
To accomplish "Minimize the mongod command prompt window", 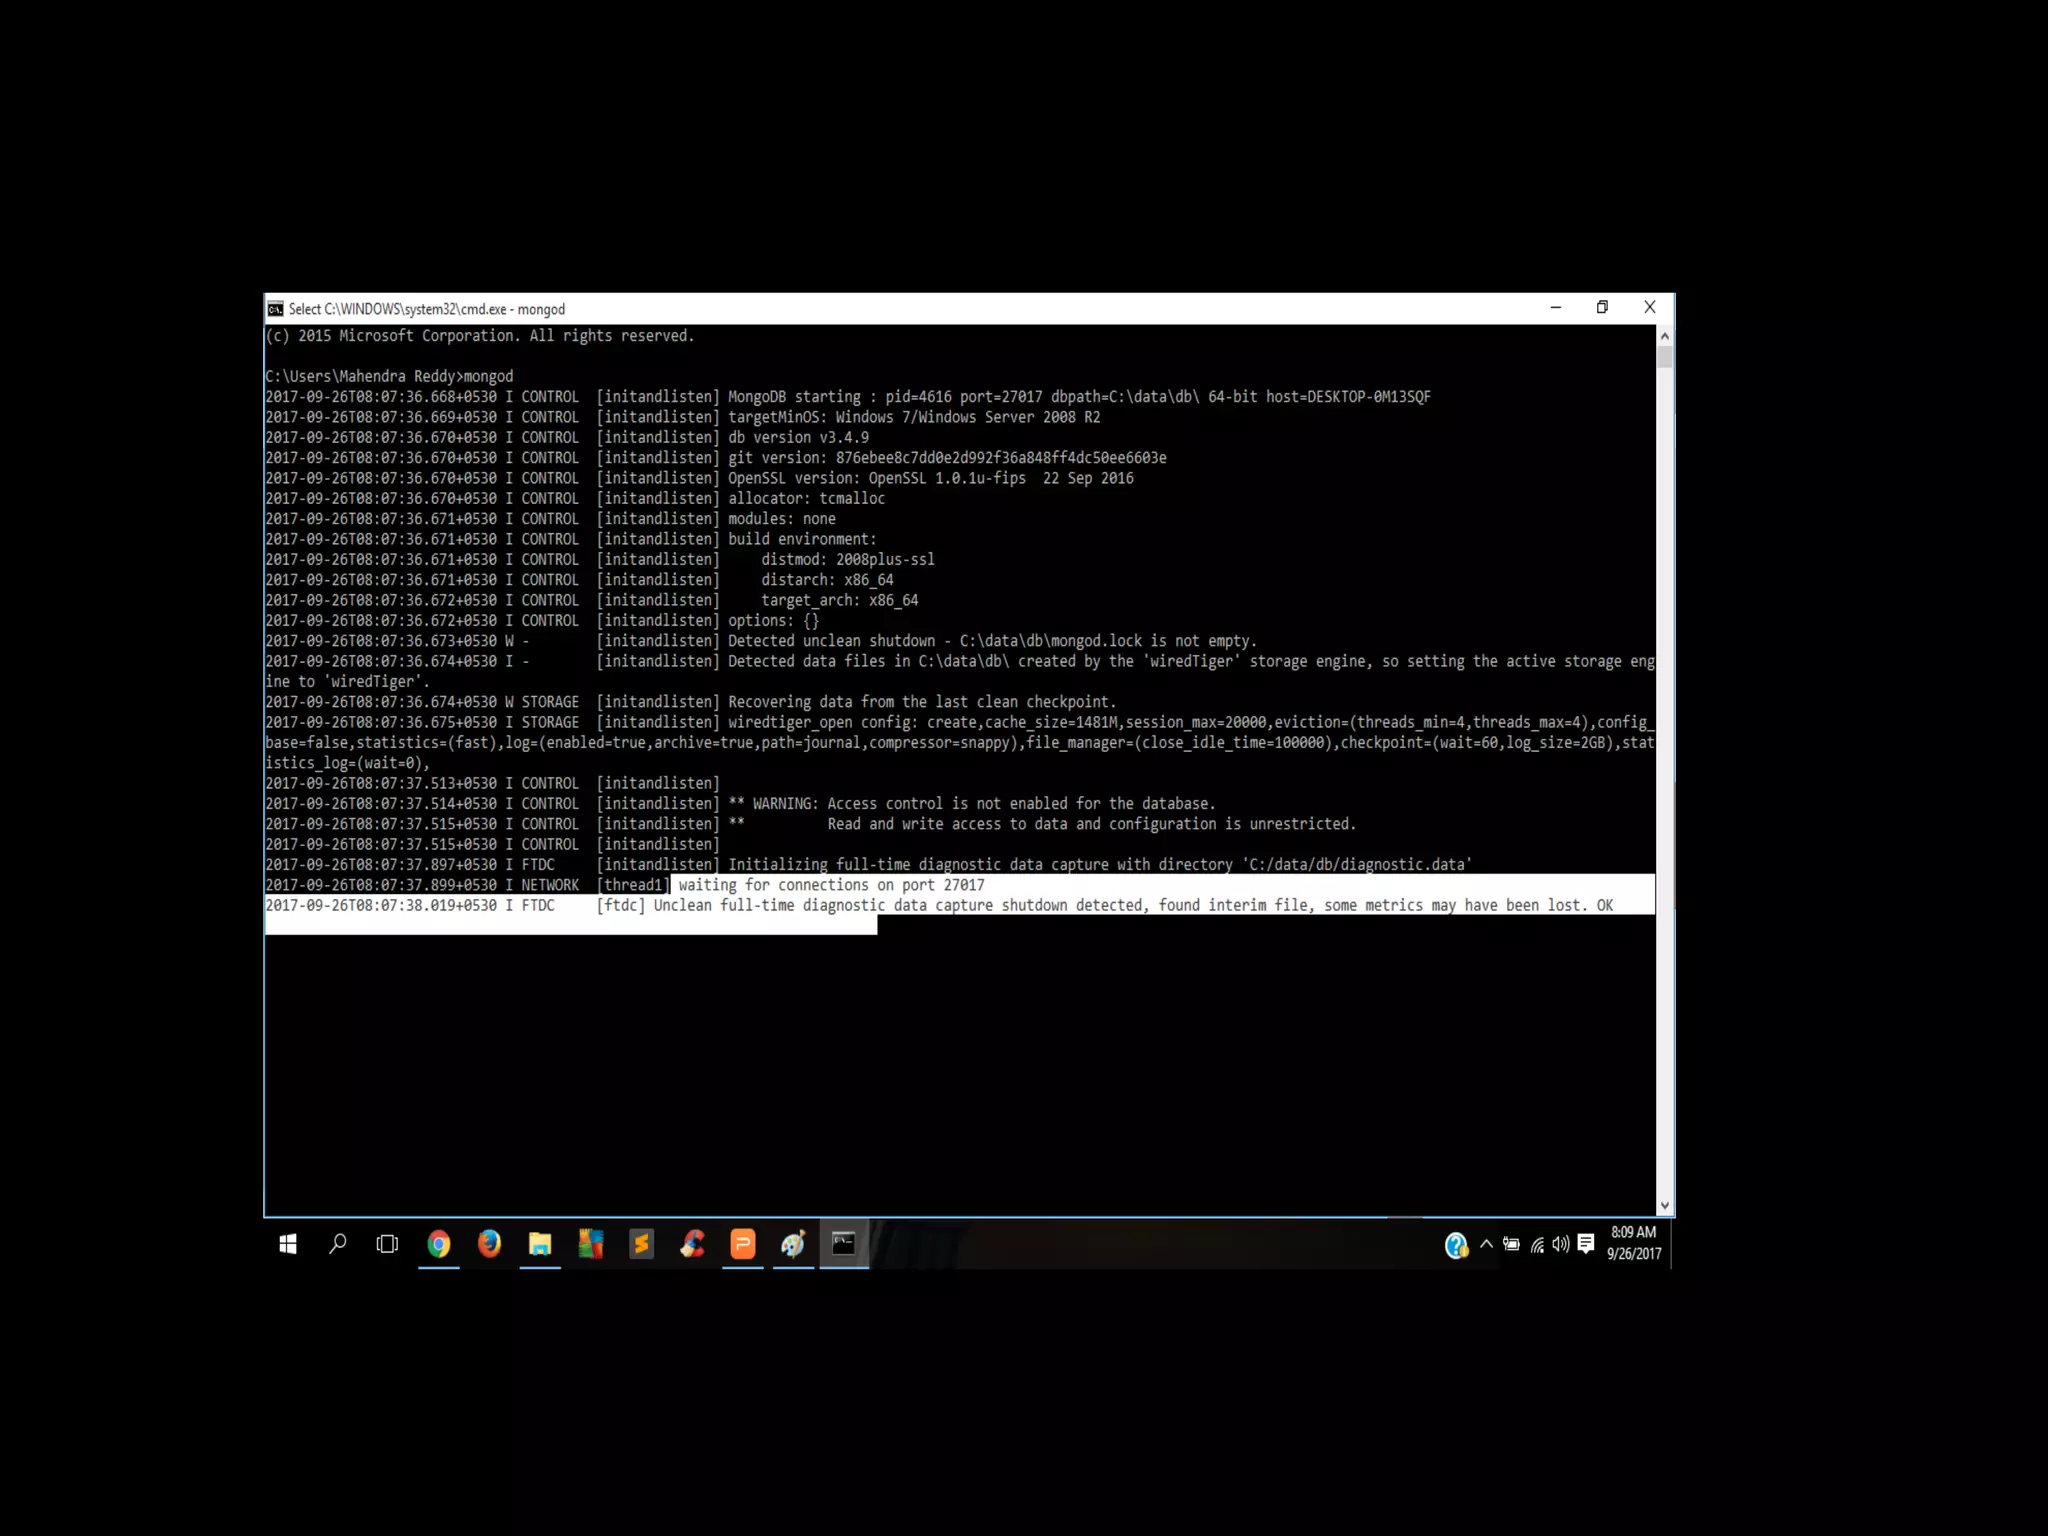I will coord(1556,308).
